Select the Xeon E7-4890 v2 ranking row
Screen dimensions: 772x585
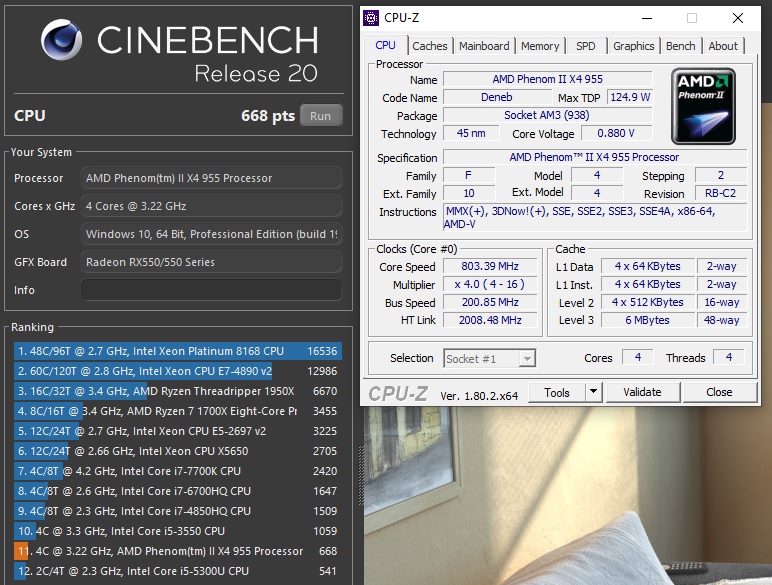point(178,371)
